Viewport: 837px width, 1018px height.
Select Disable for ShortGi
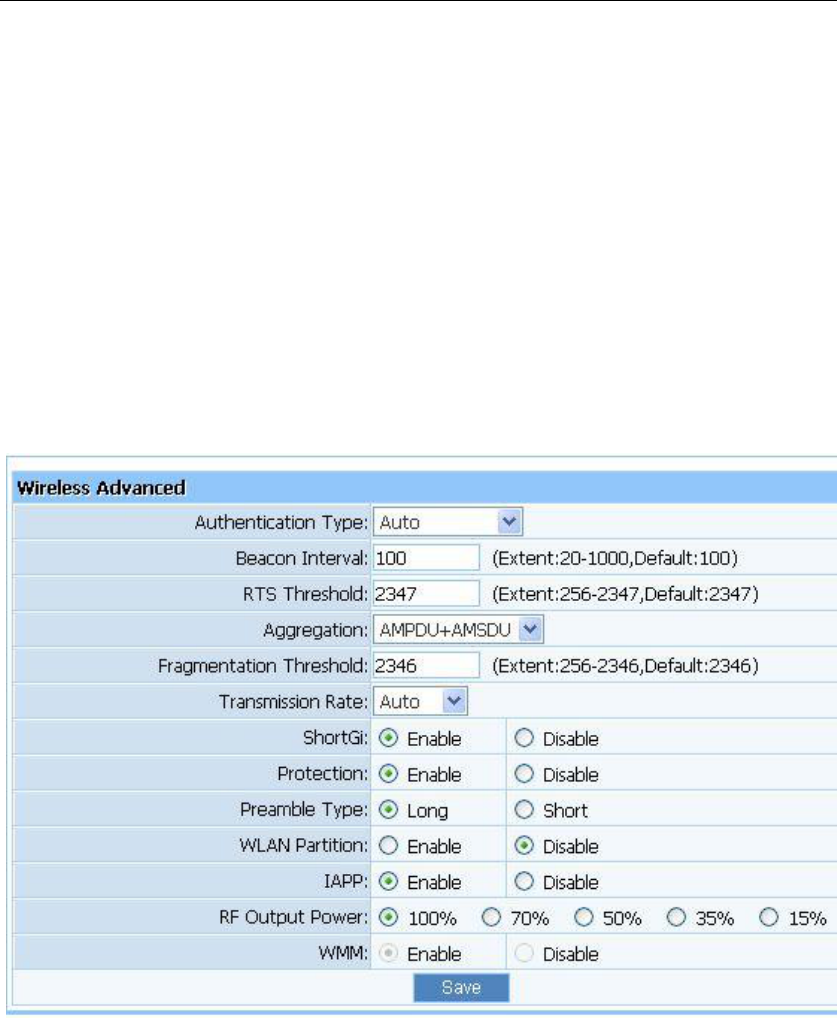[524, 738]
